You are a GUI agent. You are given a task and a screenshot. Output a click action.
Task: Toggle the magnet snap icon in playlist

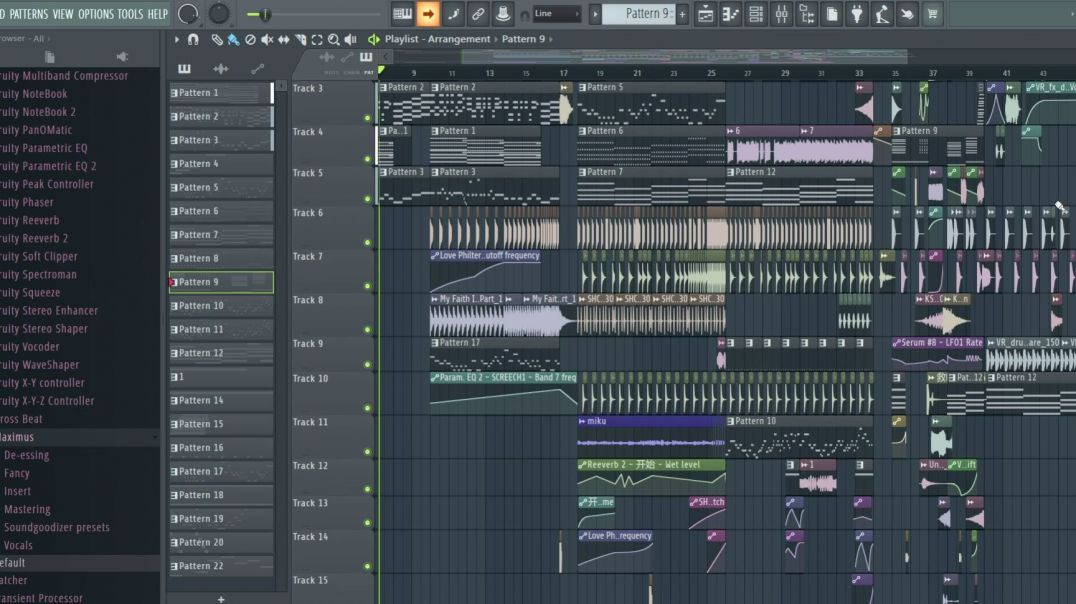point(194,40)
